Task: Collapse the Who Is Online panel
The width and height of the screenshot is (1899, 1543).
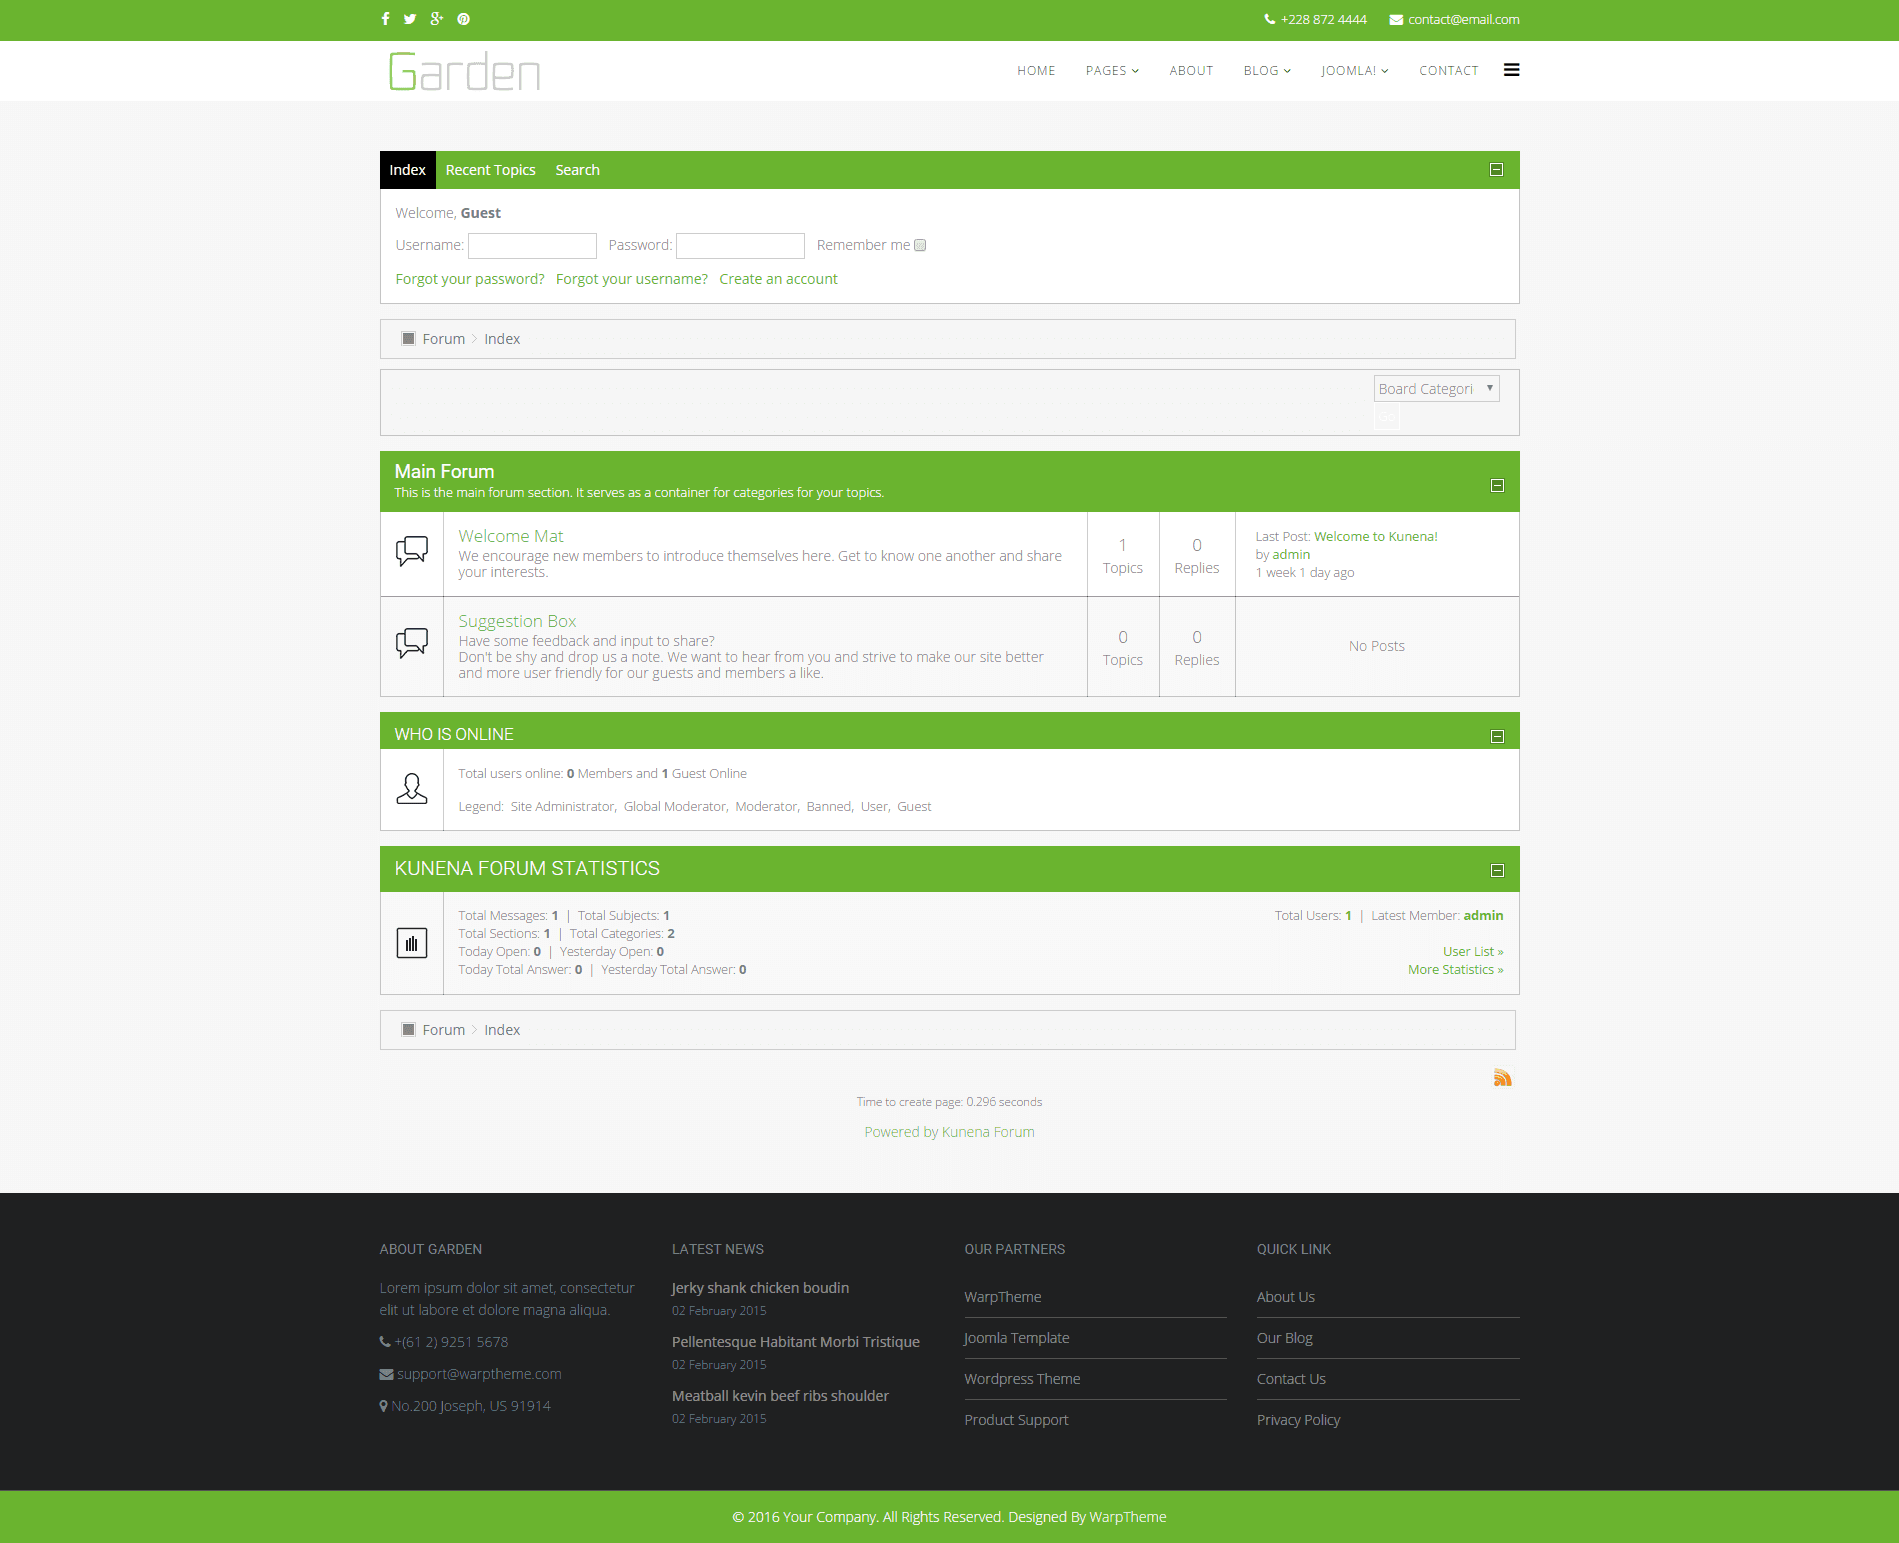Action: point(1497,735)
